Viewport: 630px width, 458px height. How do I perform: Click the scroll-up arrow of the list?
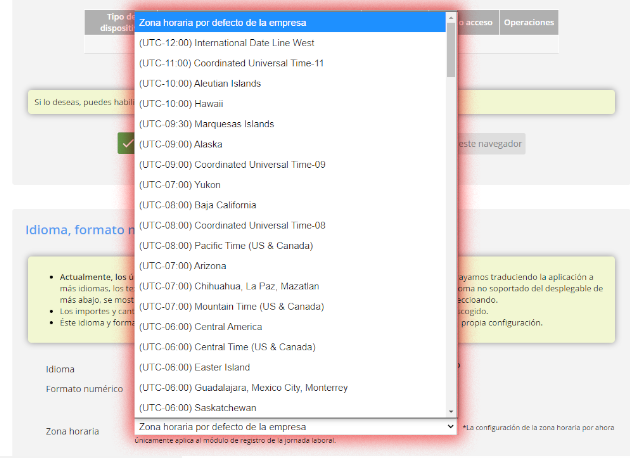(453, 18)
